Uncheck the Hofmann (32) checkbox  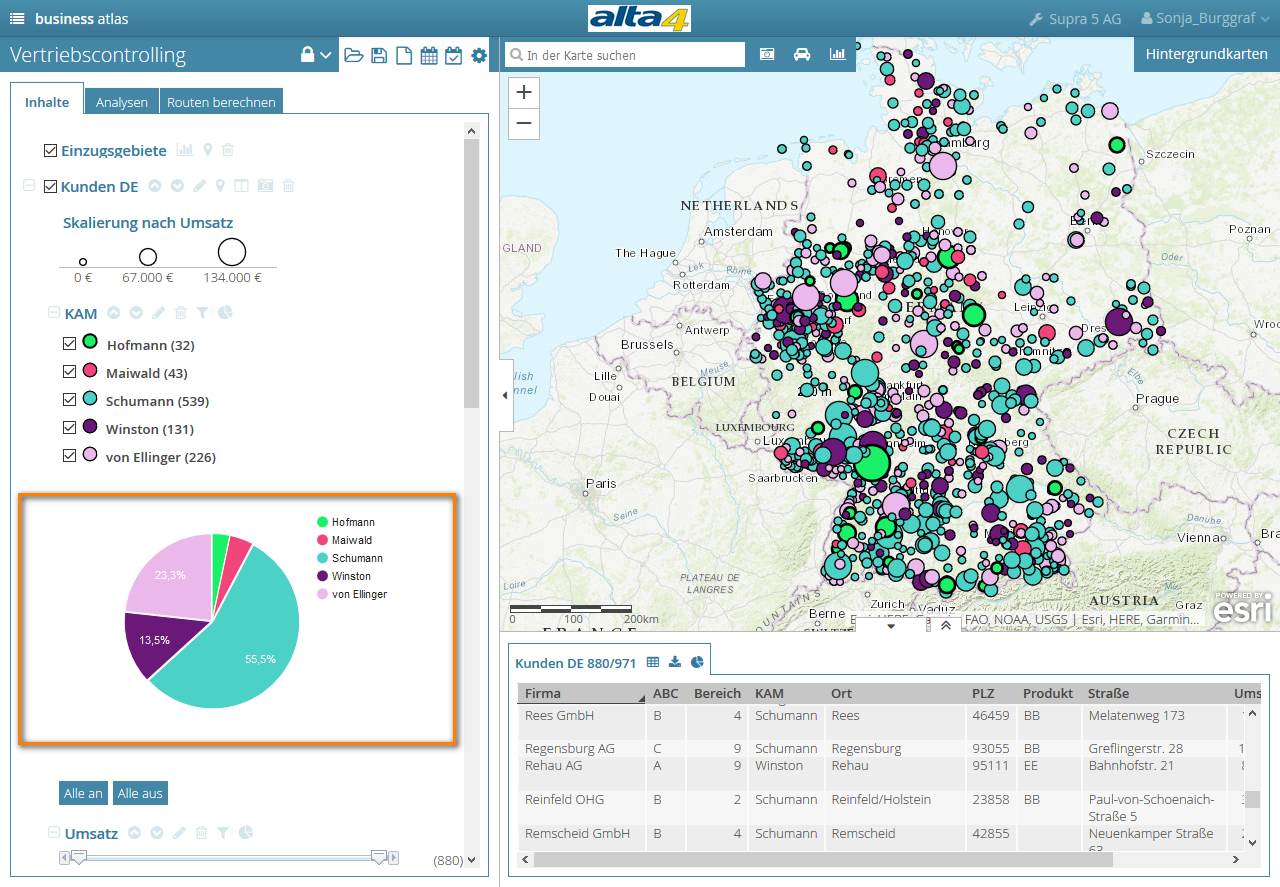tap(69, 343)
